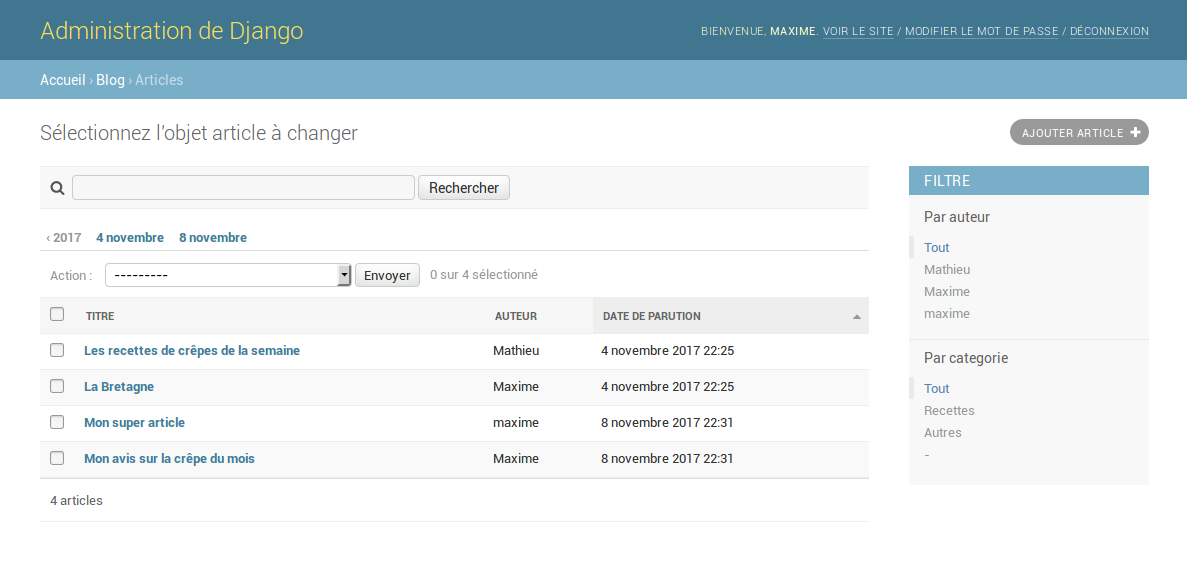Click the Envoyer button
Image resolution: width=1187 pixels, height=566 pixels.
point(387,275)
